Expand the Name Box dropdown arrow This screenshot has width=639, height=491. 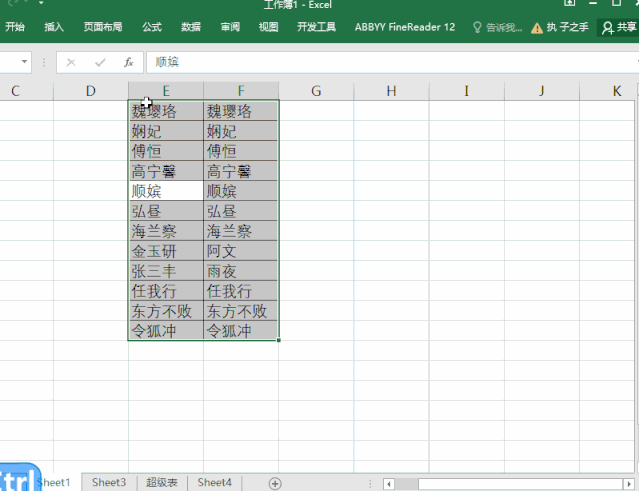click(x=24, y=62)
